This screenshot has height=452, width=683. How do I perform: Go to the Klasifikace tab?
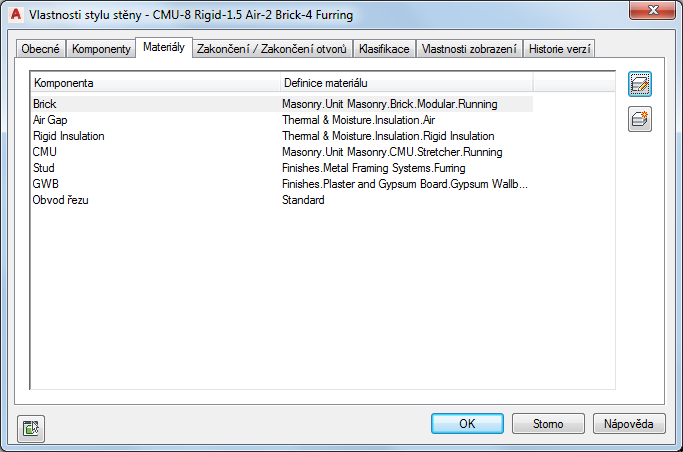click(384, 49)
